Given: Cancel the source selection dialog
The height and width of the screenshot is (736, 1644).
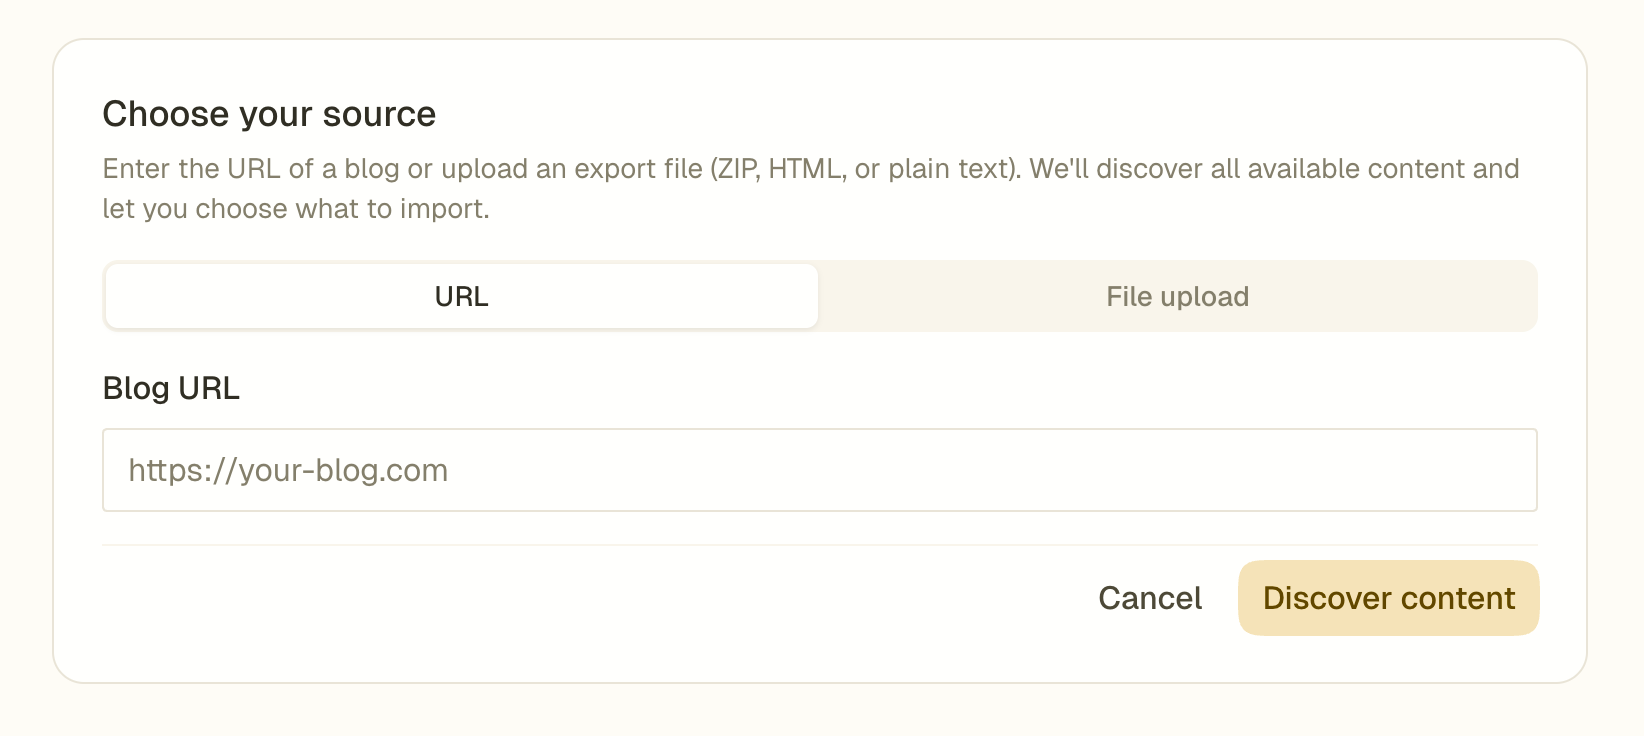Looking at the screenshot, I should click(x=1150, y=598).
